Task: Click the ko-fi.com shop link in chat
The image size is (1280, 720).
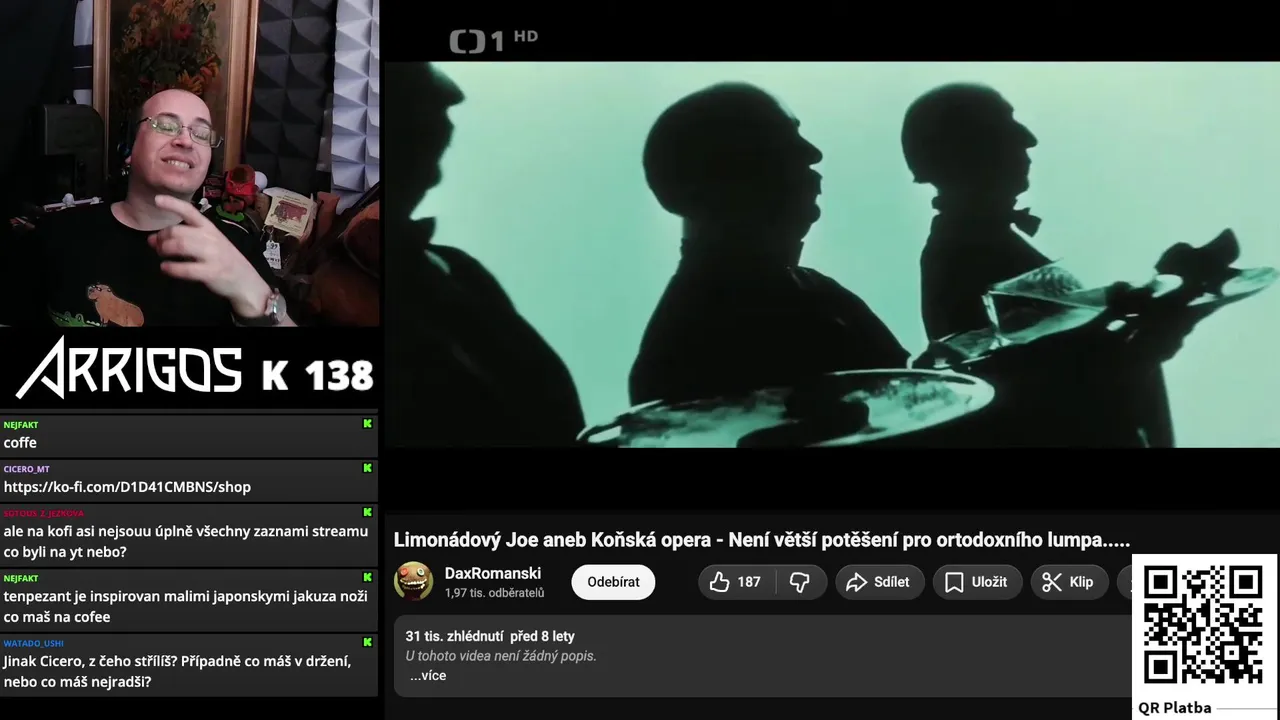Action: pos(127,487)
